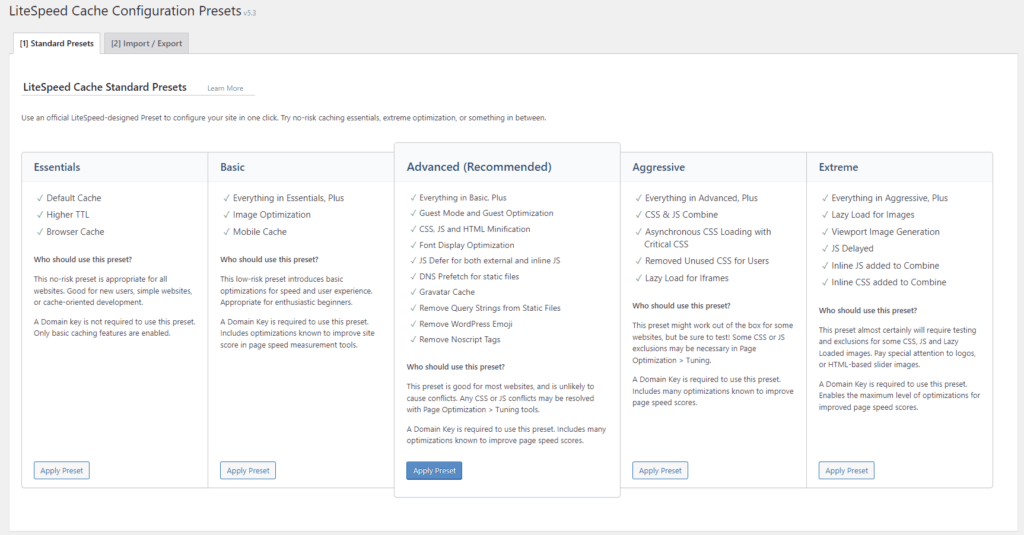Switch to the Standard Presets tab
Viewport: 1024px width, 535px height.
[x=56, y=44]
